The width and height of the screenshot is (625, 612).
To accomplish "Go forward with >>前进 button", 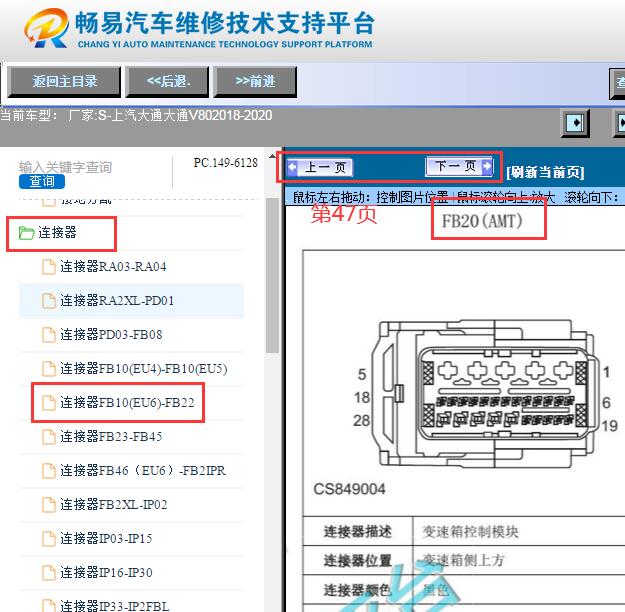I will click(x=255, y=82).
